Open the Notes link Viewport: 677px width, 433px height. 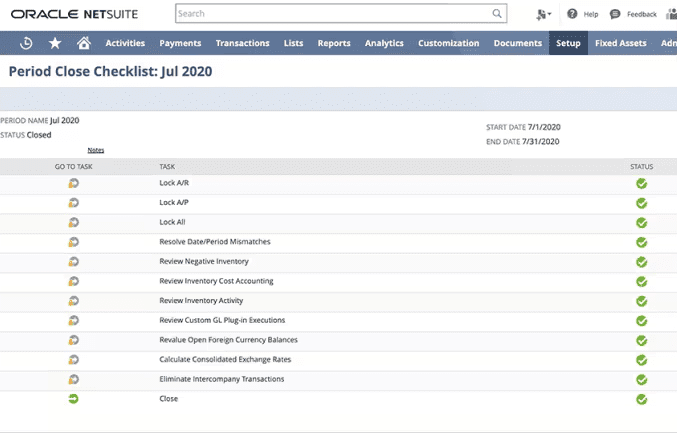pyautogui.click(x=95, y=150)
